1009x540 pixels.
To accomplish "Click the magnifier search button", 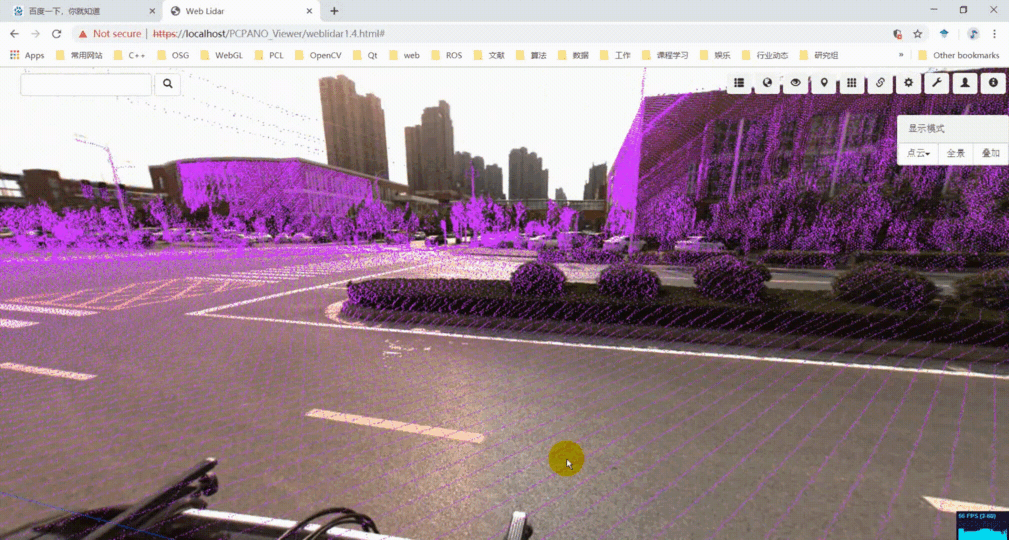I will tap(168, 84).
